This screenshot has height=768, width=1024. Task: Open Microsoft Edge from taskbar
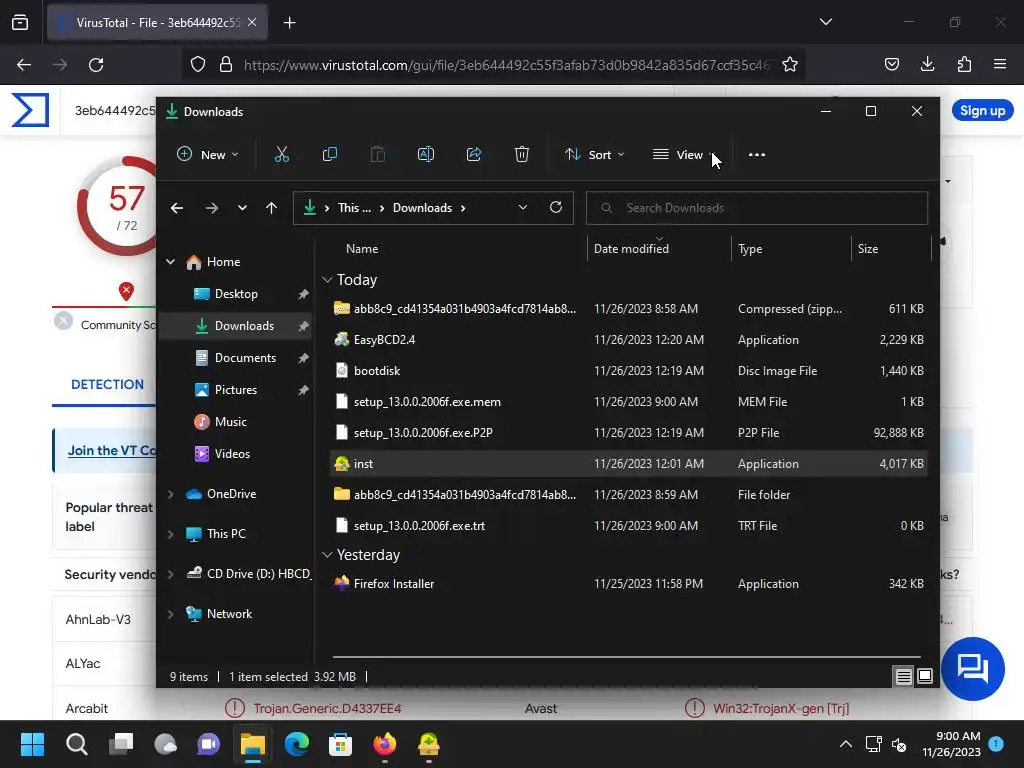(x=296, y=744)
